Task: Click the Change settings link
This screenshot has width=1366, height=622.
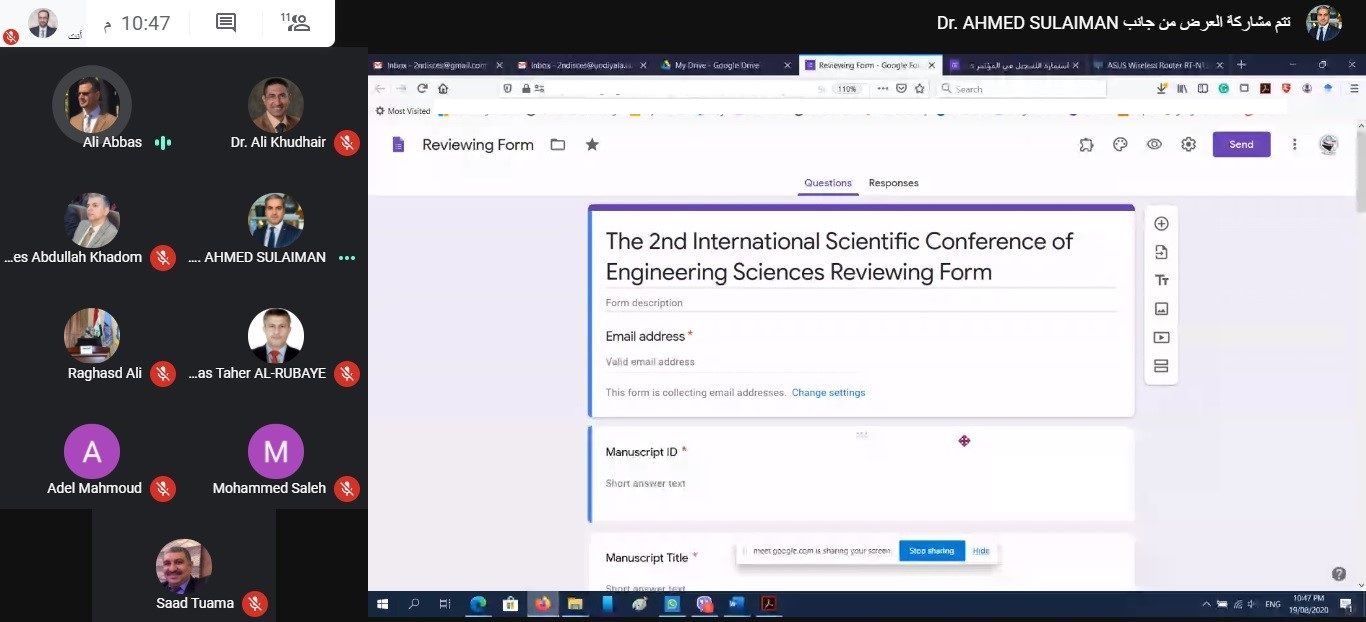Action: tap(828, 393)
